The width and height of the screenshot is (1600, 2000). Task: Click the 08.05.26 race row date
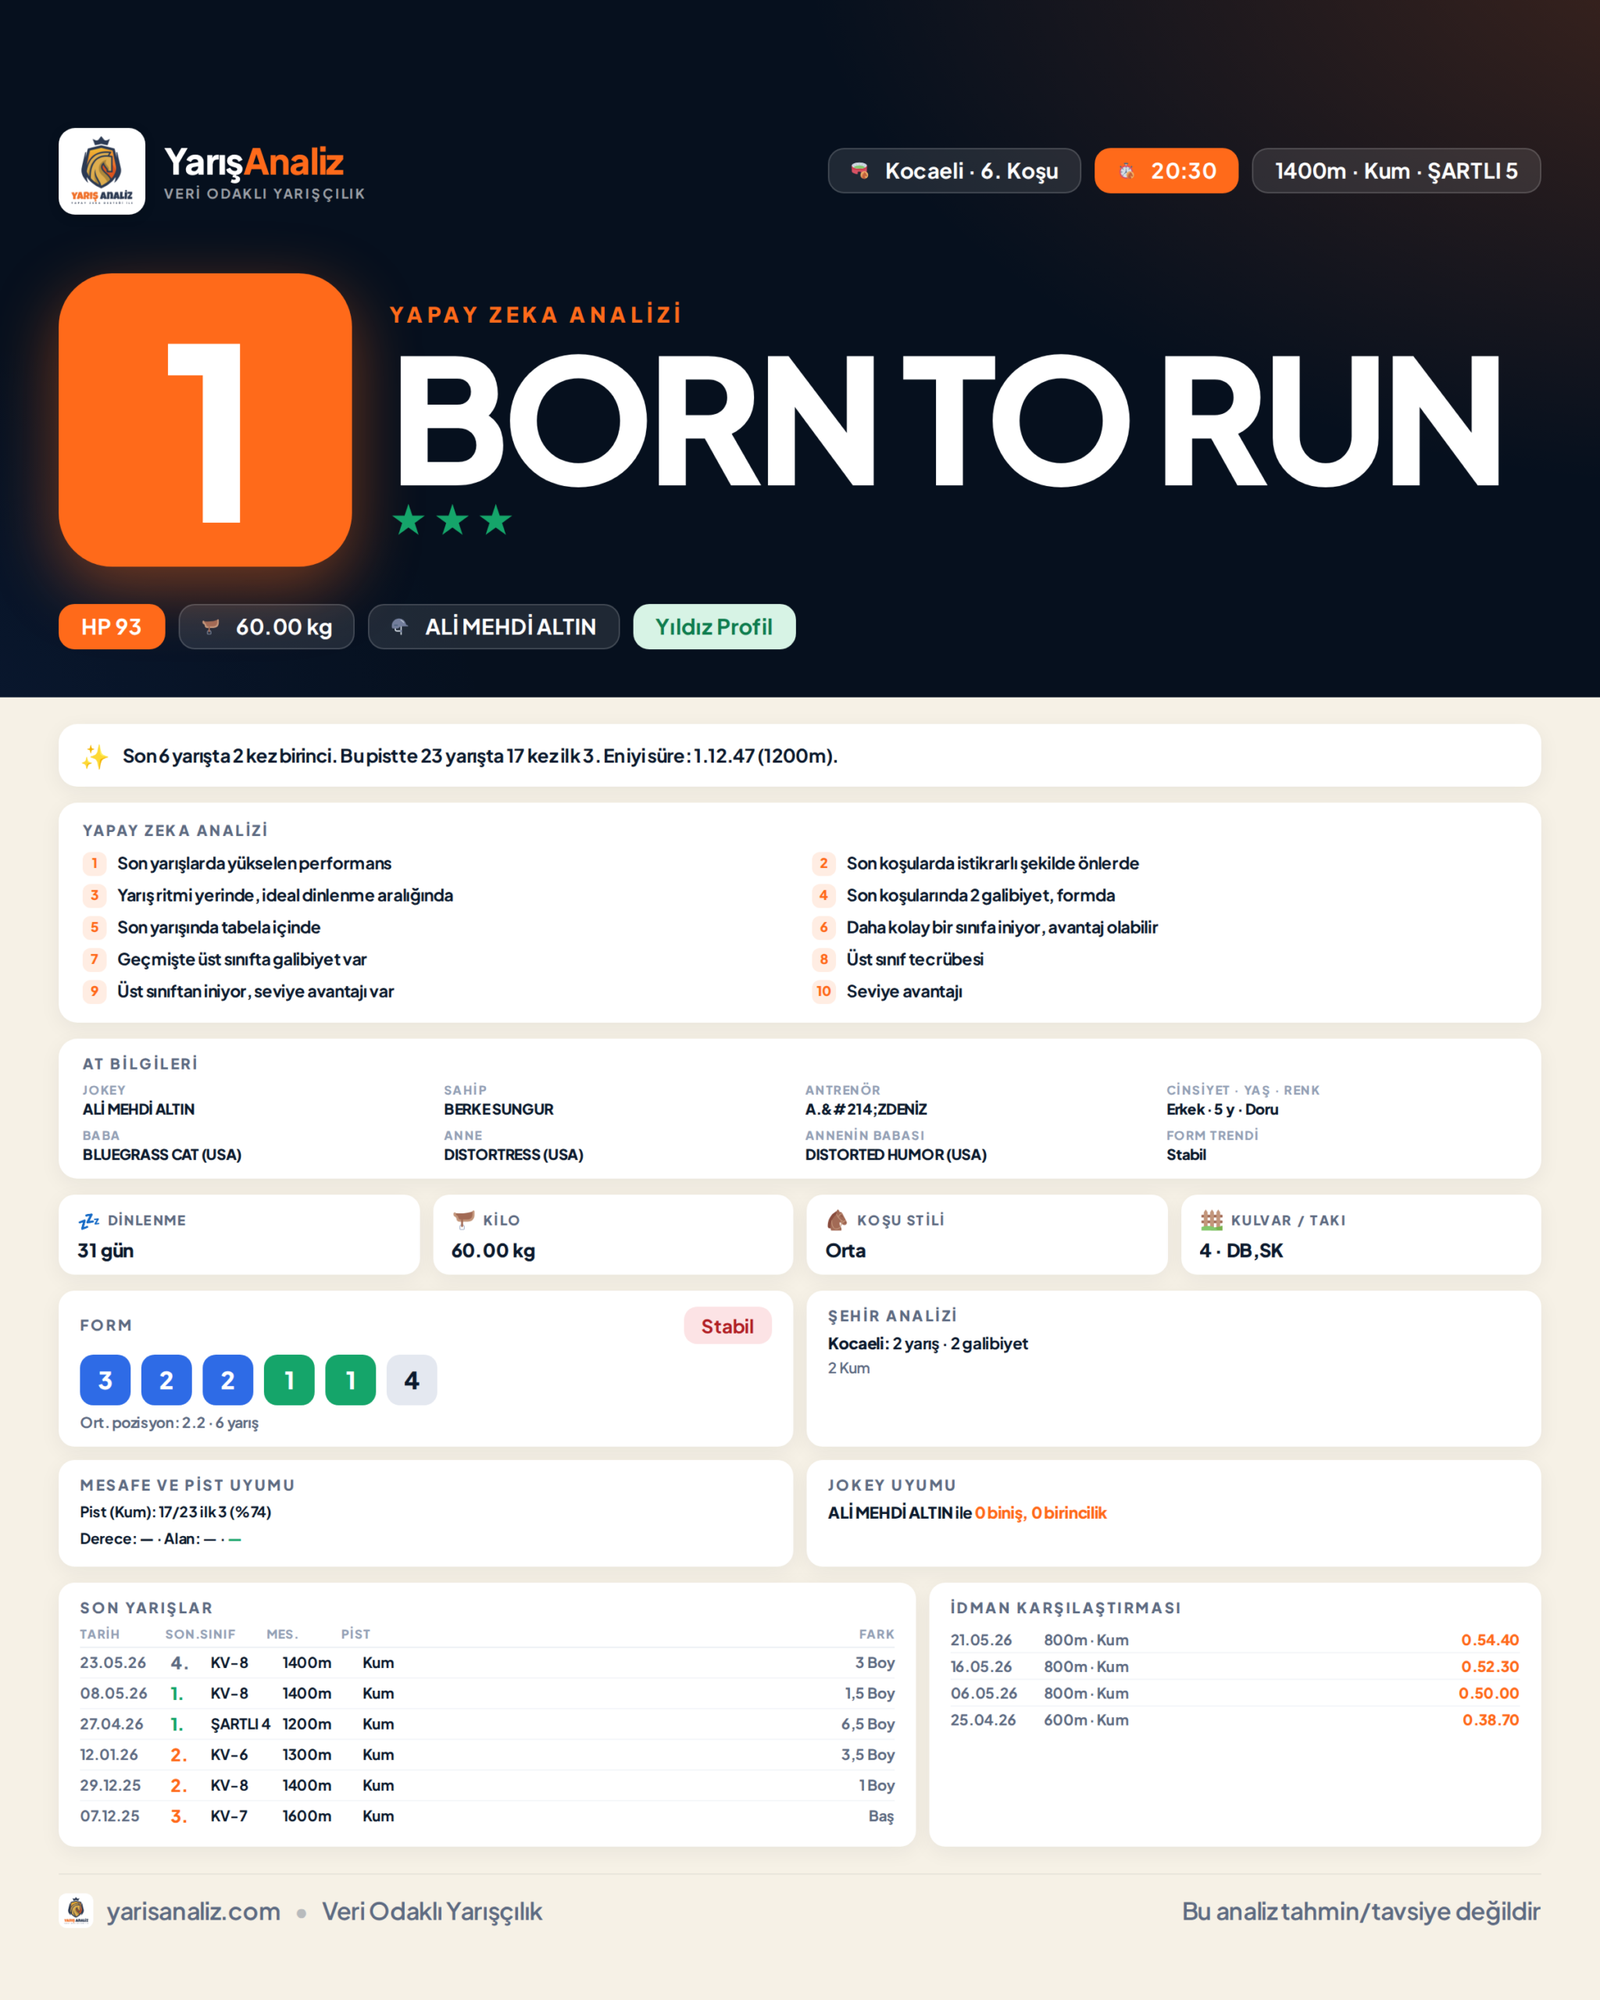coord(113,1693)
